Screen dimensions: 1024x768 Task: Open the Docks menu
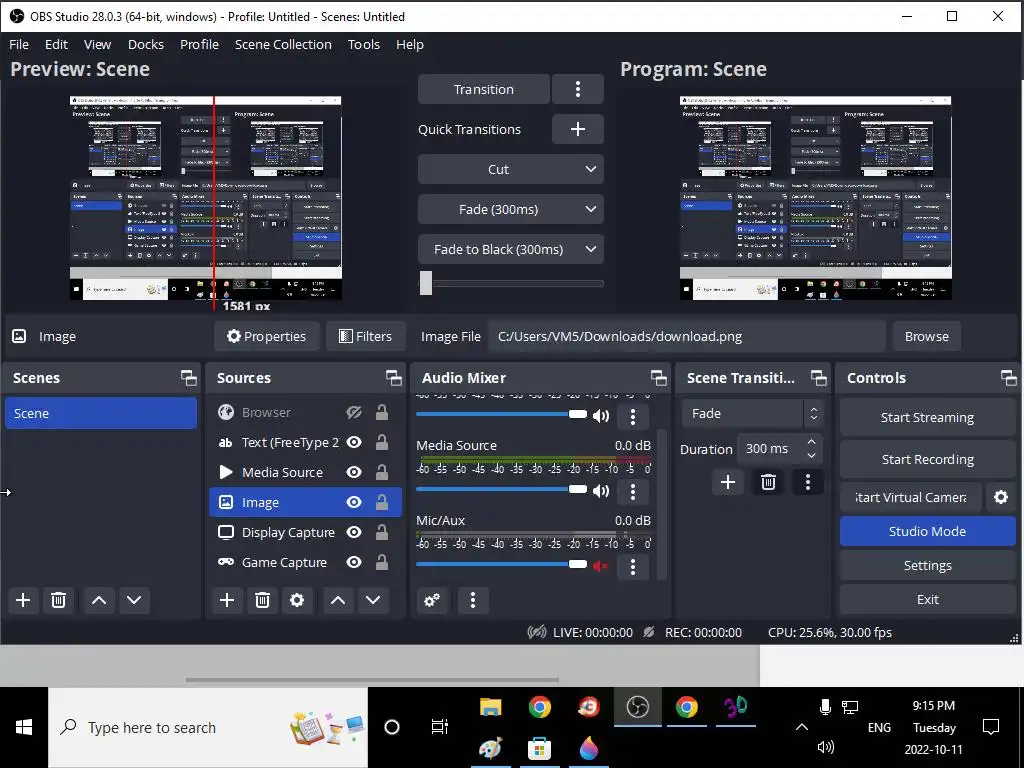146,44
